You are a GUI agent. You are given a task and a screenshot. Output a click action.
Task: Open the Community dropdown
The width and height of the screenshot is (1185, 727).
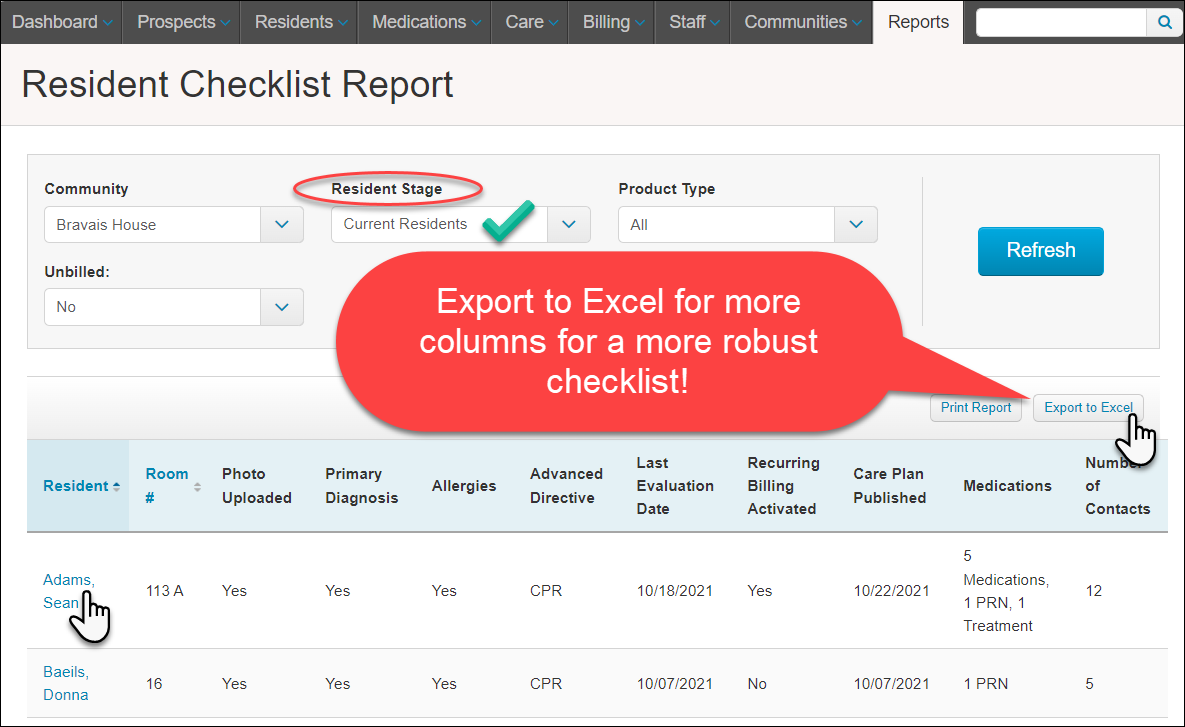[x=281, y=224]
